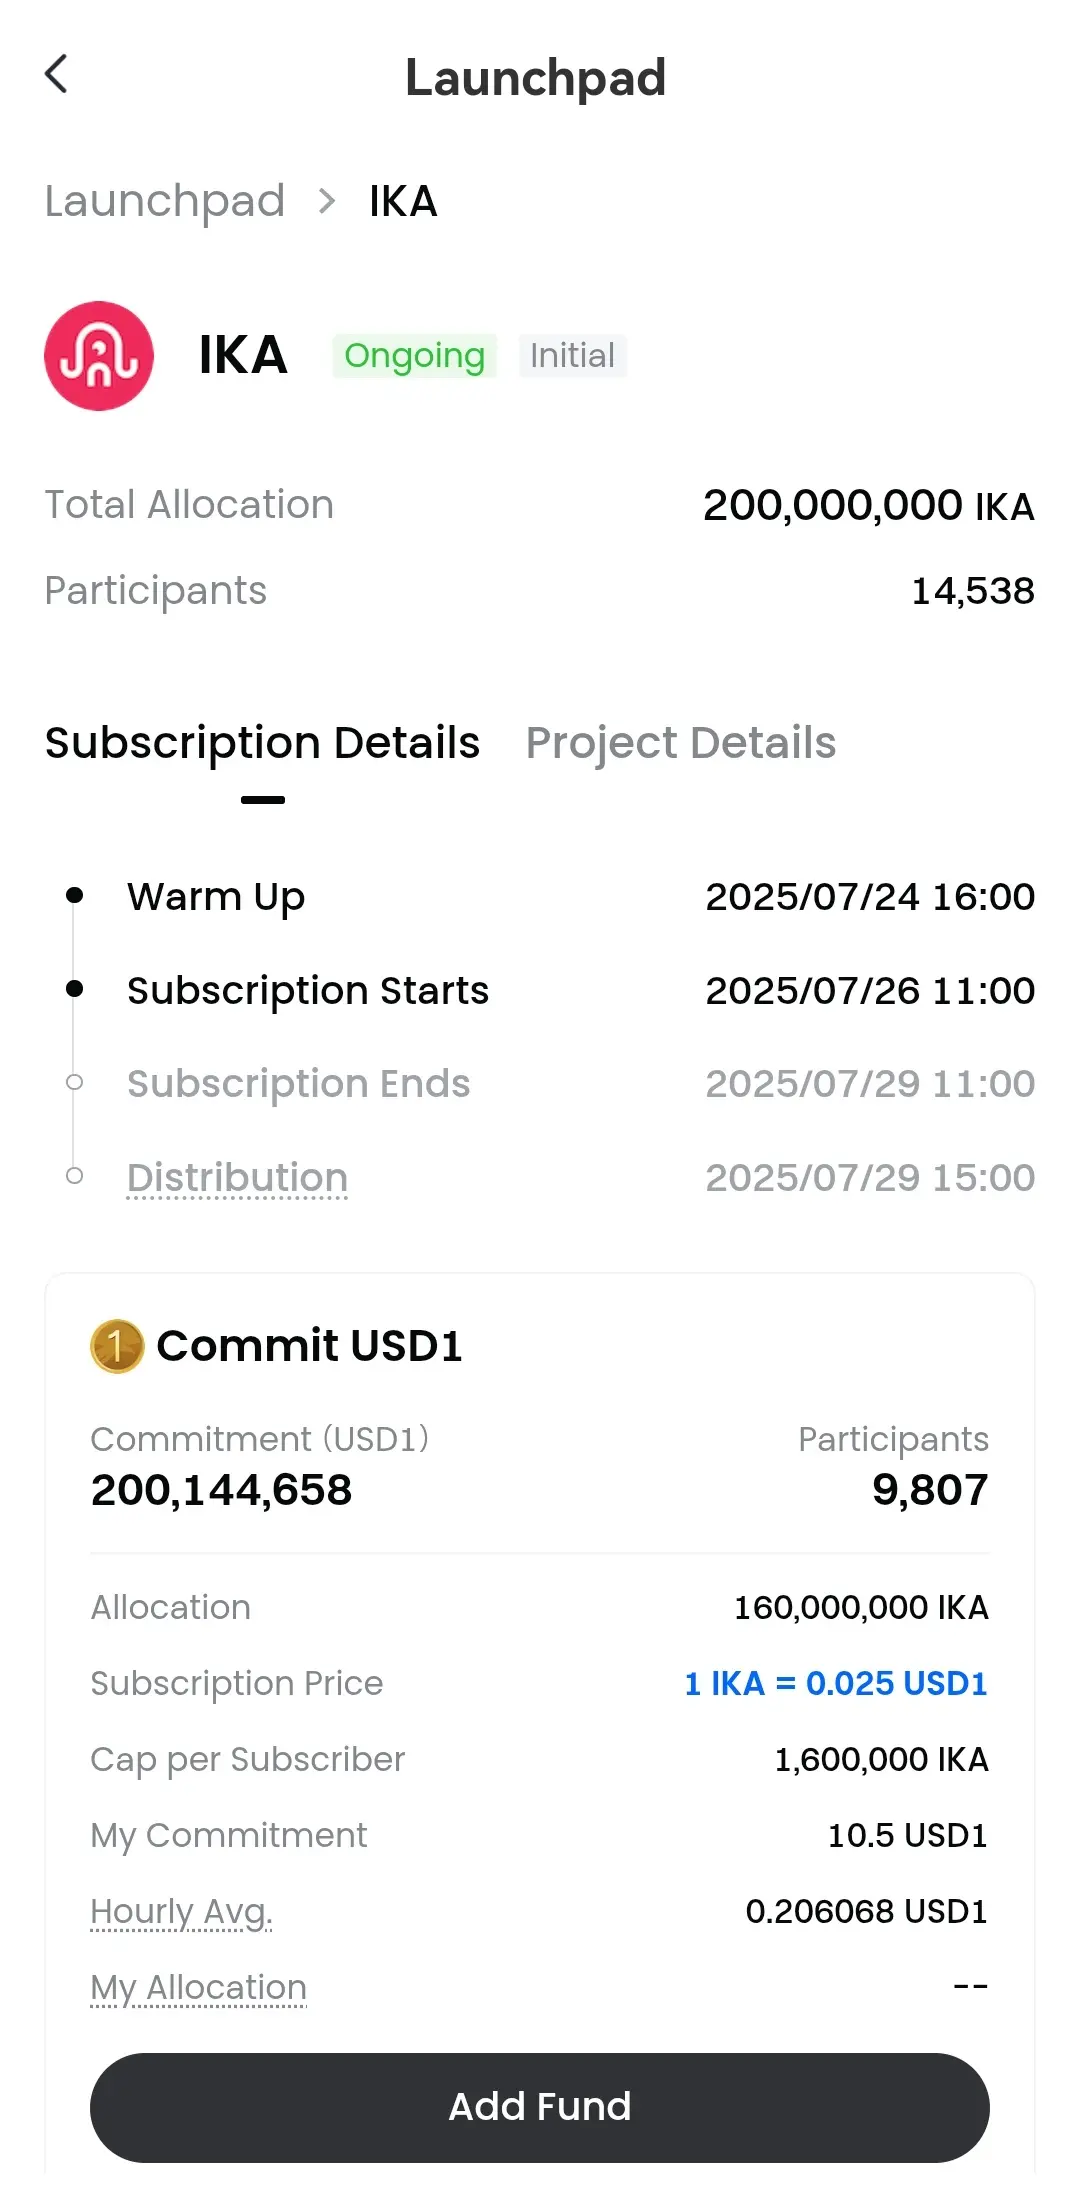Tap the IKA project logo
The width and height of the screenshot is (1078, 2193).
[x=99, y=356]
